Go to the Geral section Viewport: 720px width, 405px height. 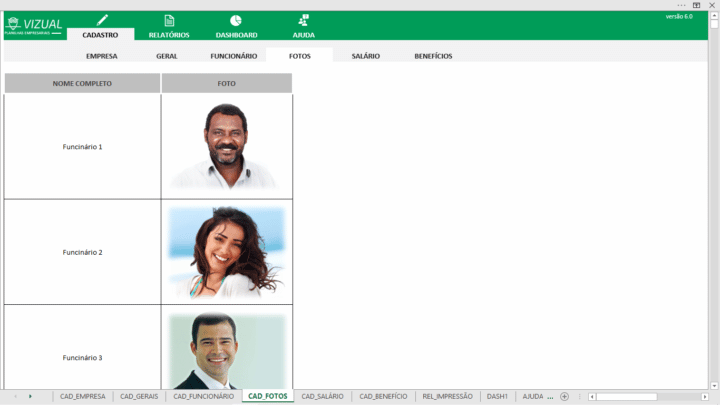coord(167,56)
